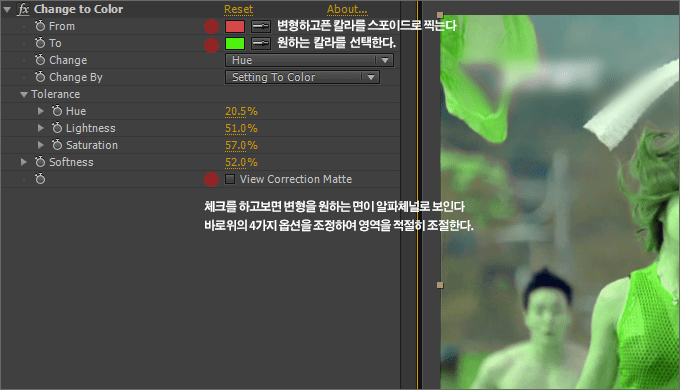Click Reset for Change to Color
Viewport: 680px width, 390px height.
239,9
